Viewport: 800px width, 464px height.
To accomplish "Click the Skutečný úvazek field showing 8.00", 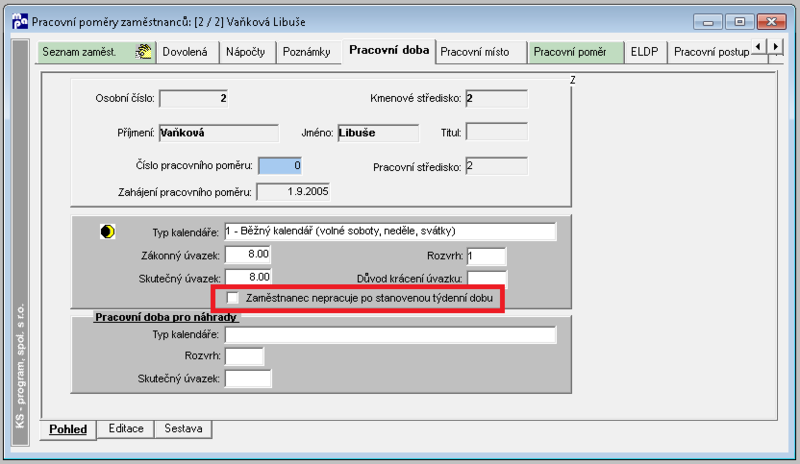I will pos(248,278).
